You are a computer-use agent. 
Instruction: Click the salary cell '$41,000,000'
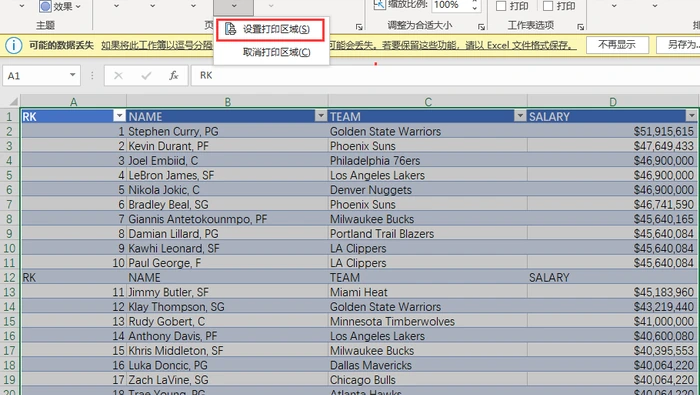click(612, 321)
